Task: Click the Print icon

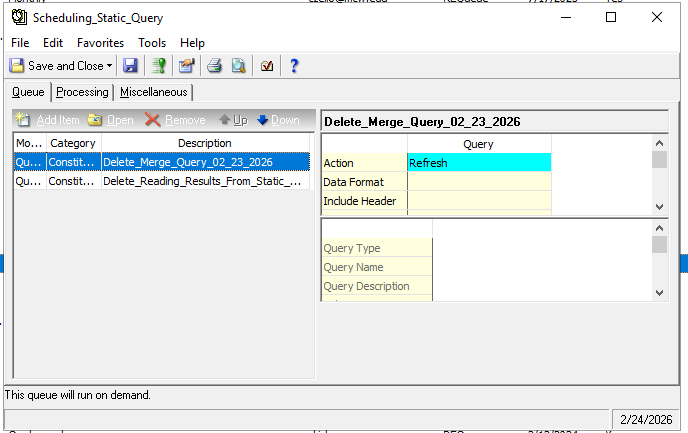Action: pos(215,66)
